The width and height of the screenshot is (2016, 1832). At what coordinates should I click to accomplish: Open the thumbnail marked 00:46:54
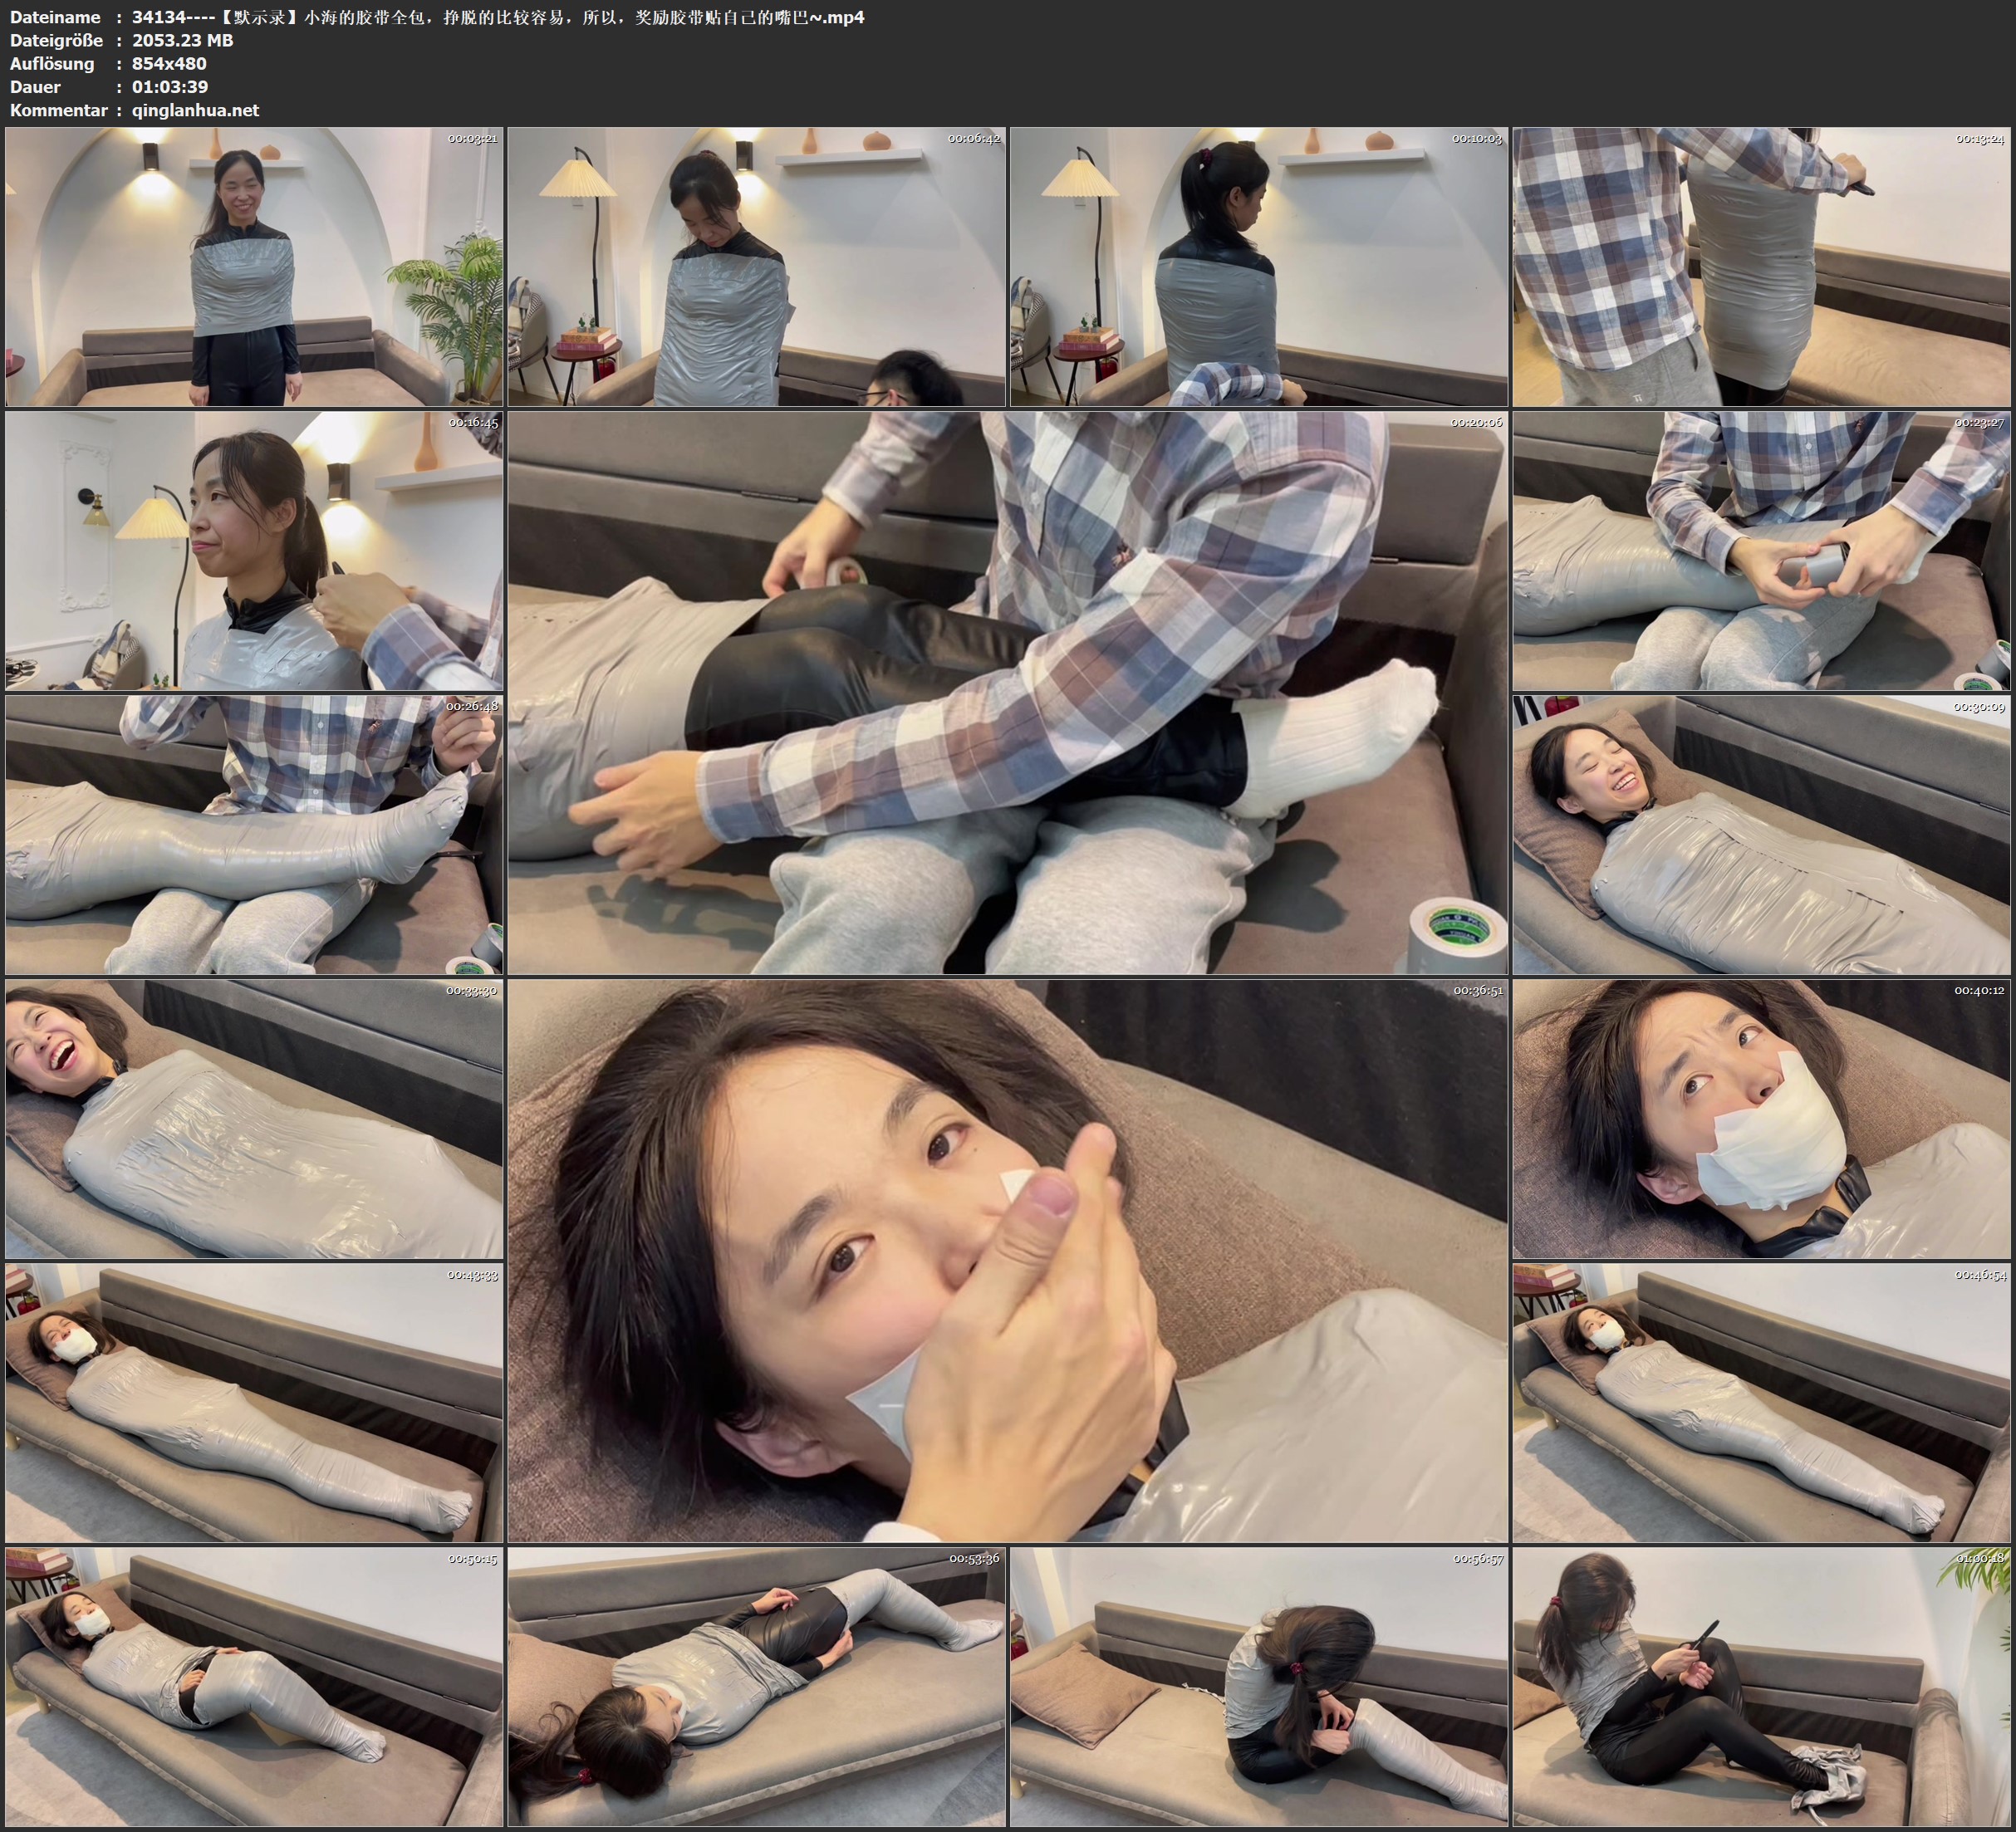(1762, 1403)
